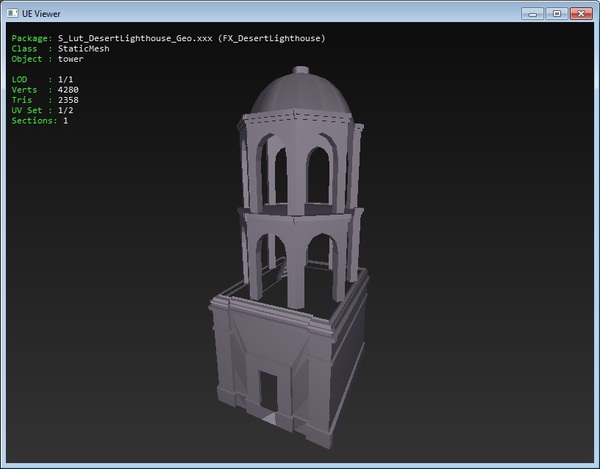Screen dimensions: 600x469
Task: Click the FX_DesertLighthouse group name in parentheses
Action: [x=272, y=38]
